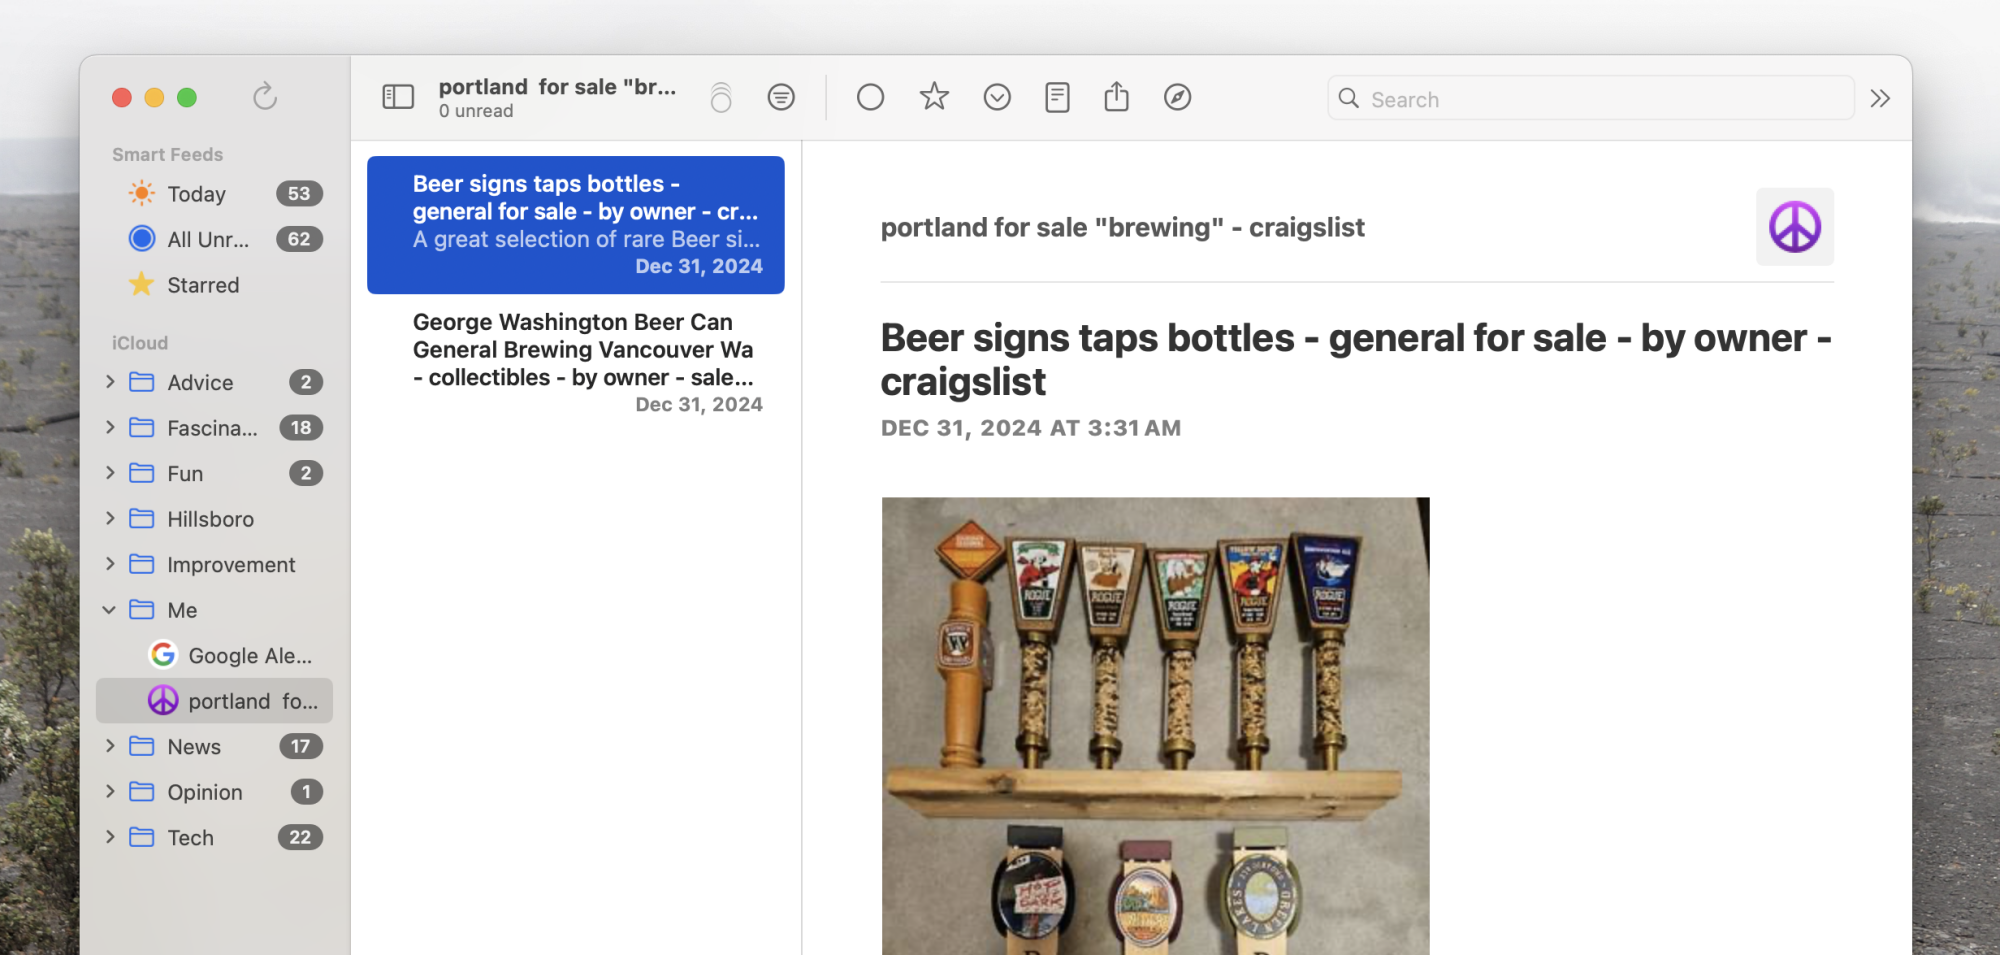
Task: Open article in browser compass icon
Action: coord(1177,97)
